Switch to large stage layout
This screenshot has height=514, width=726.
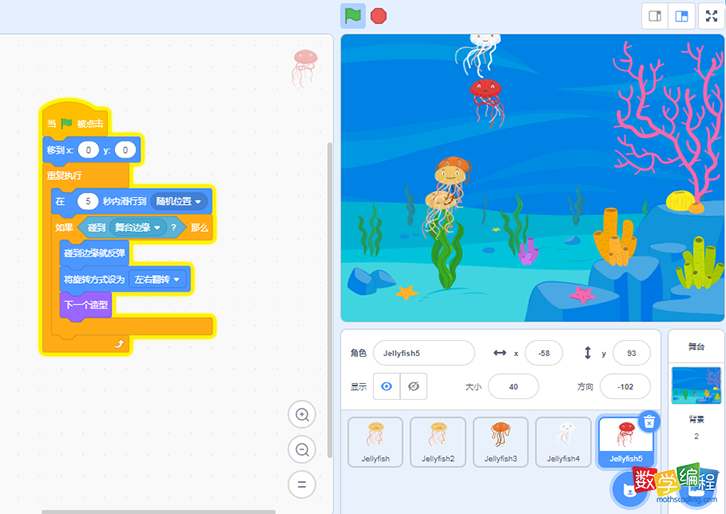click(682, 16)
